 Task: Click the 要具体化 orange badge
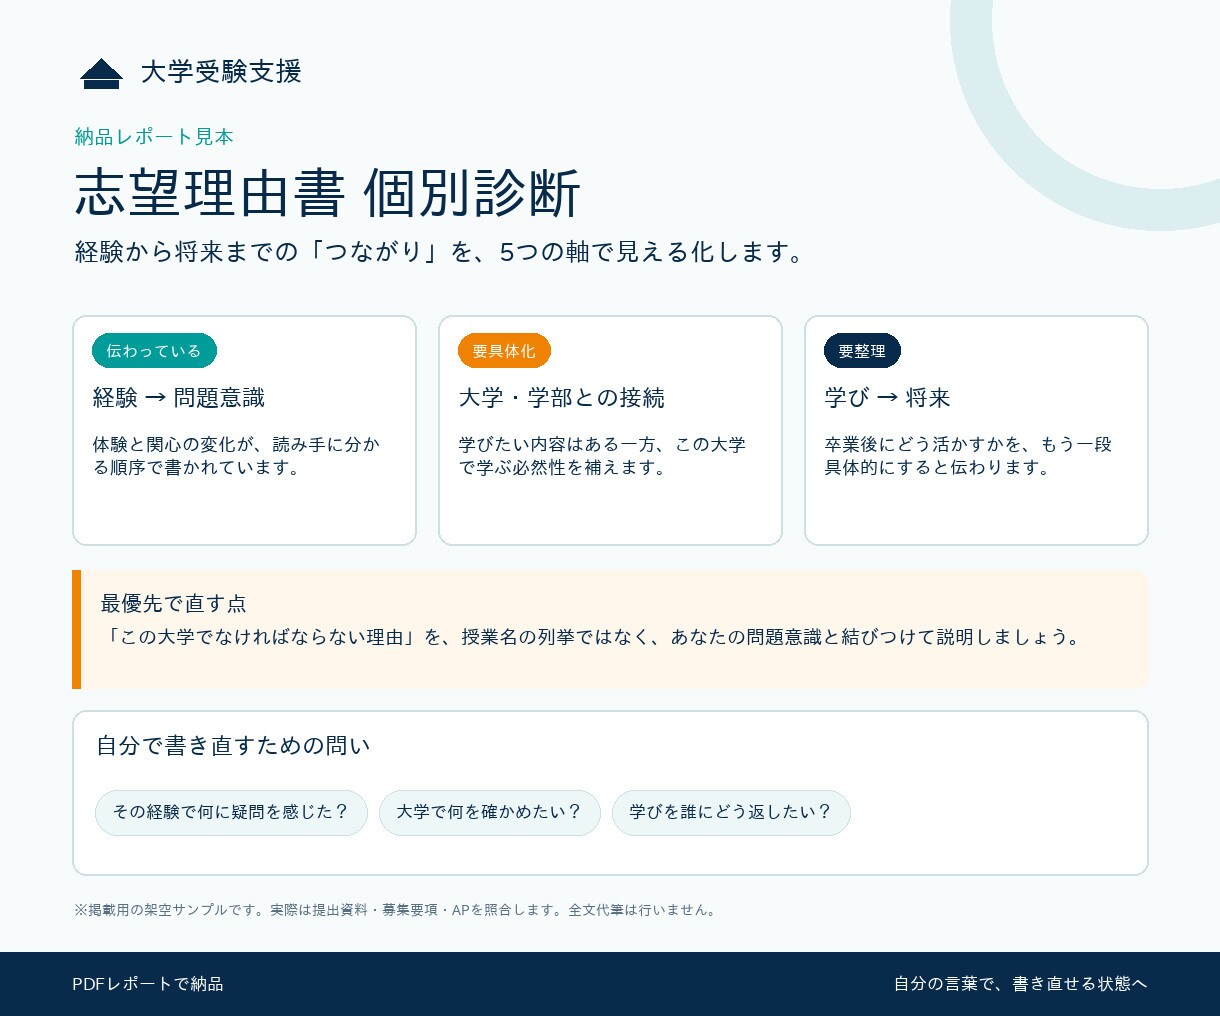tap(504, 351)
